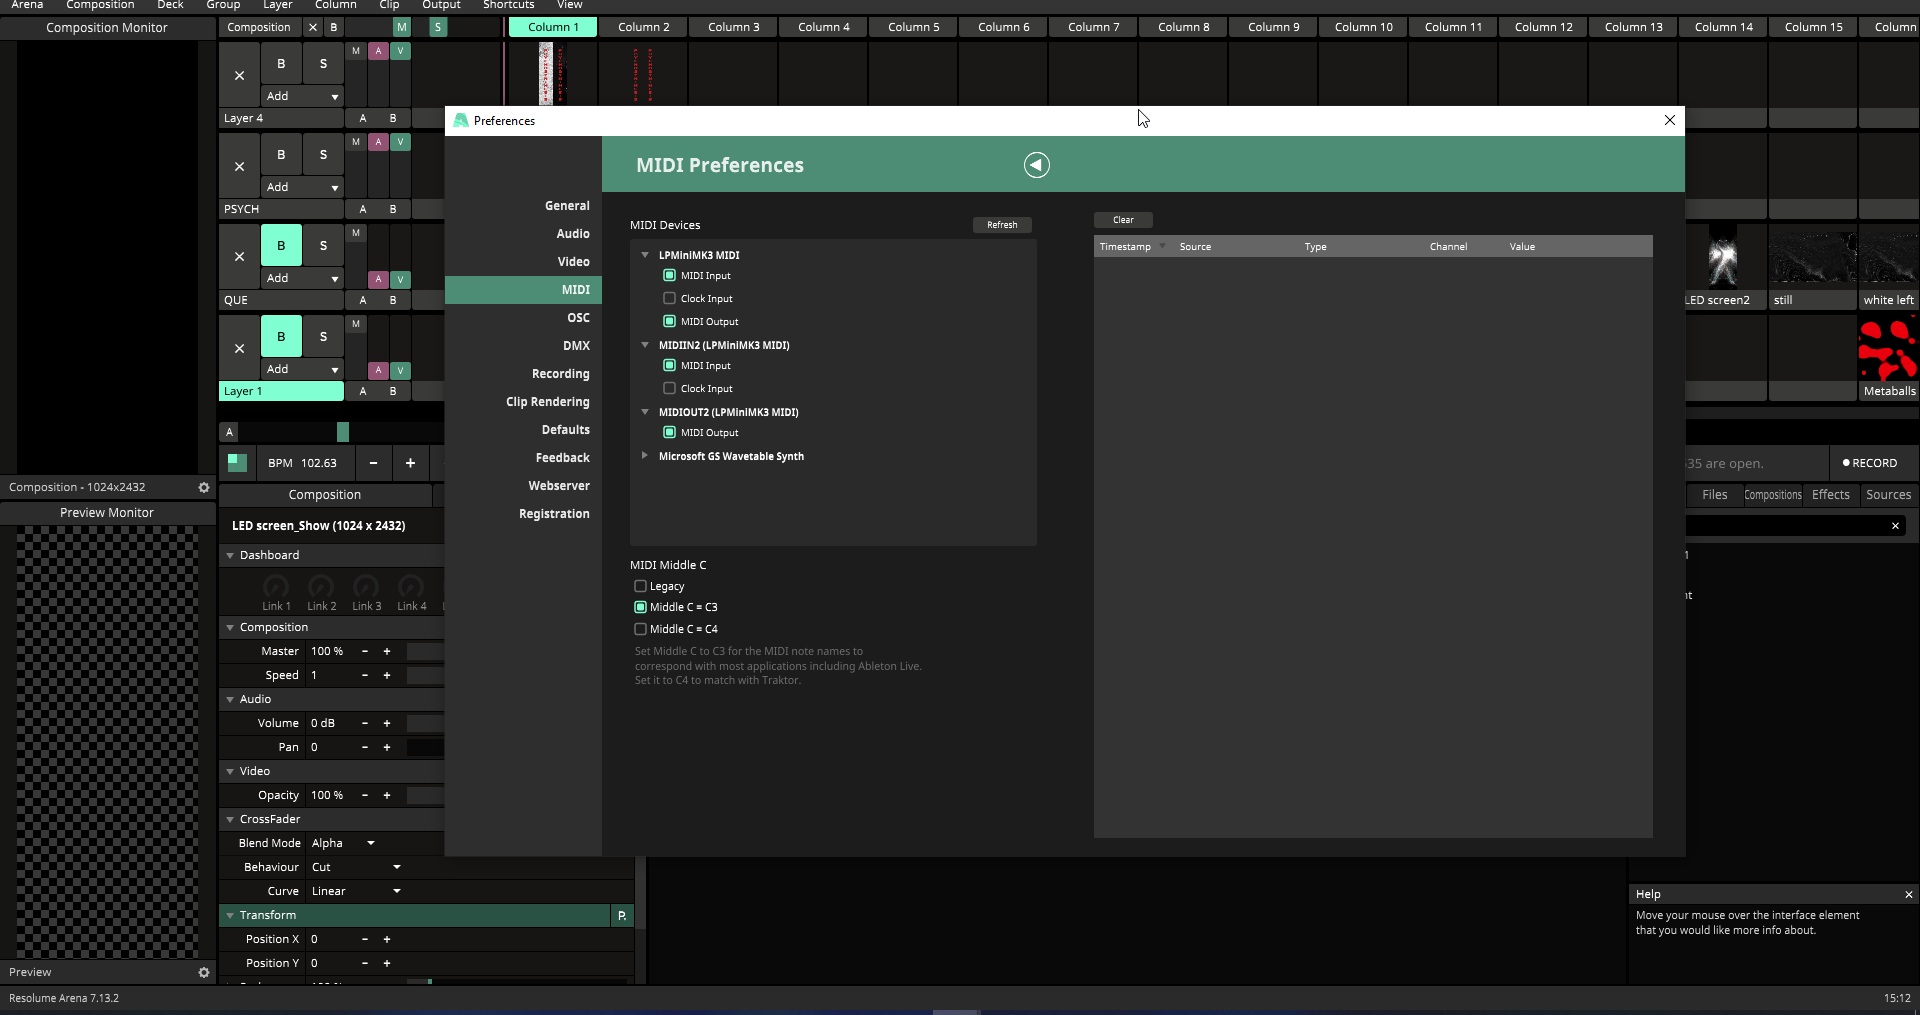Clear the MIDI monitor log
This screenshot has width=1920, height=1015.
click(x=1123, y=220)
